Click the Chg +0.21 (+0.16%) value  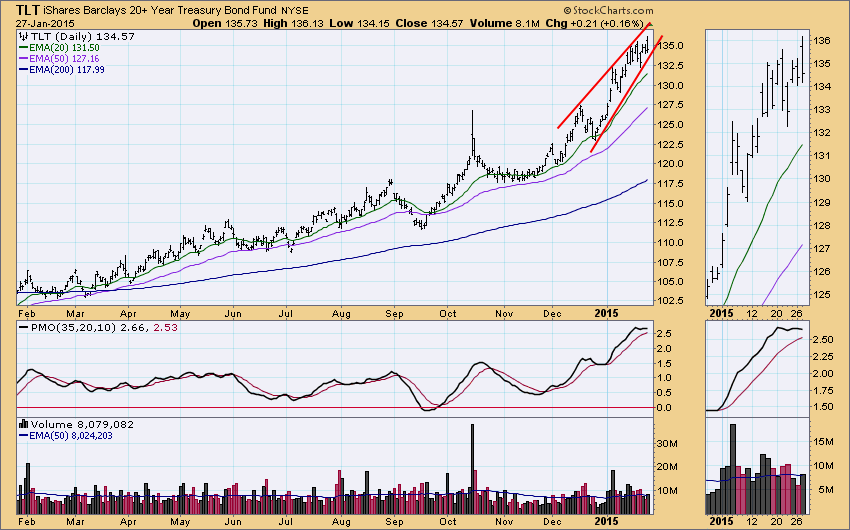(594, 23)
